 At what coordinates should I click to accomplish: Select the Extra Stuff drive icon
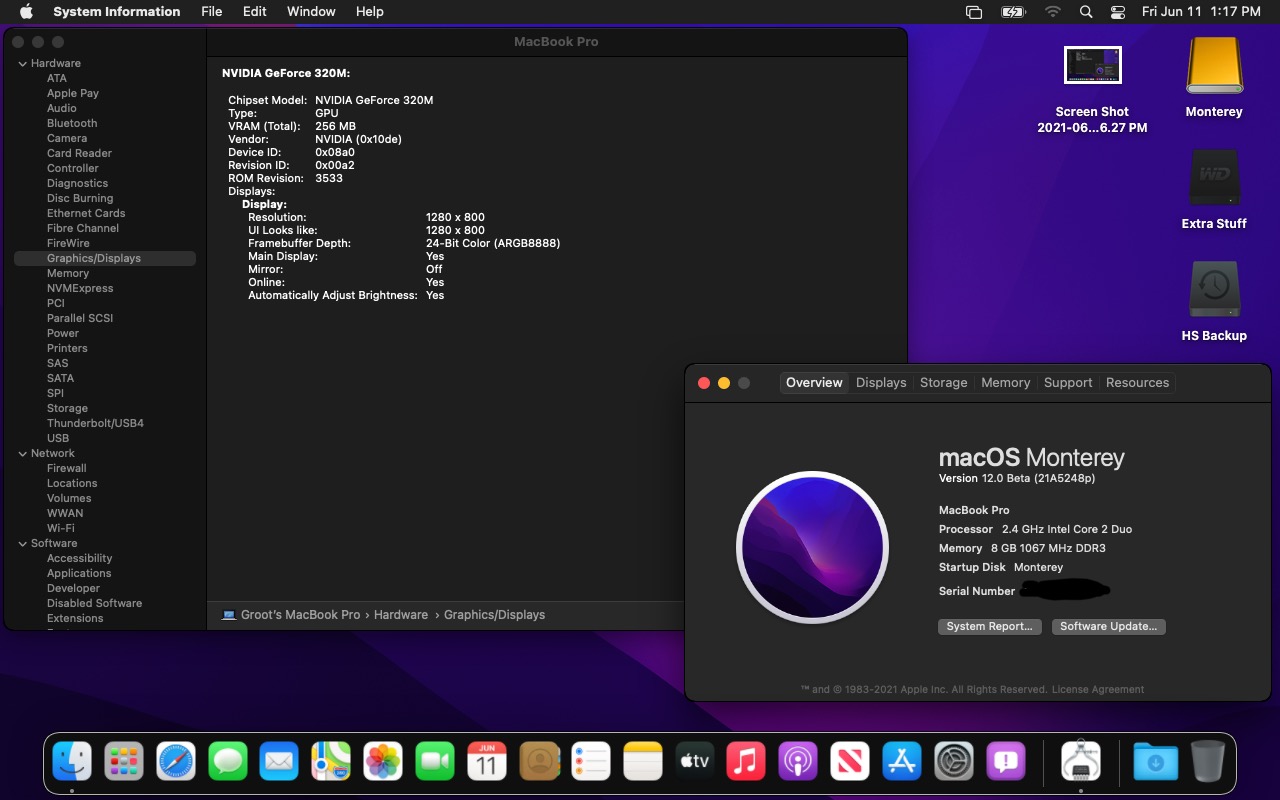(1214, 179)
